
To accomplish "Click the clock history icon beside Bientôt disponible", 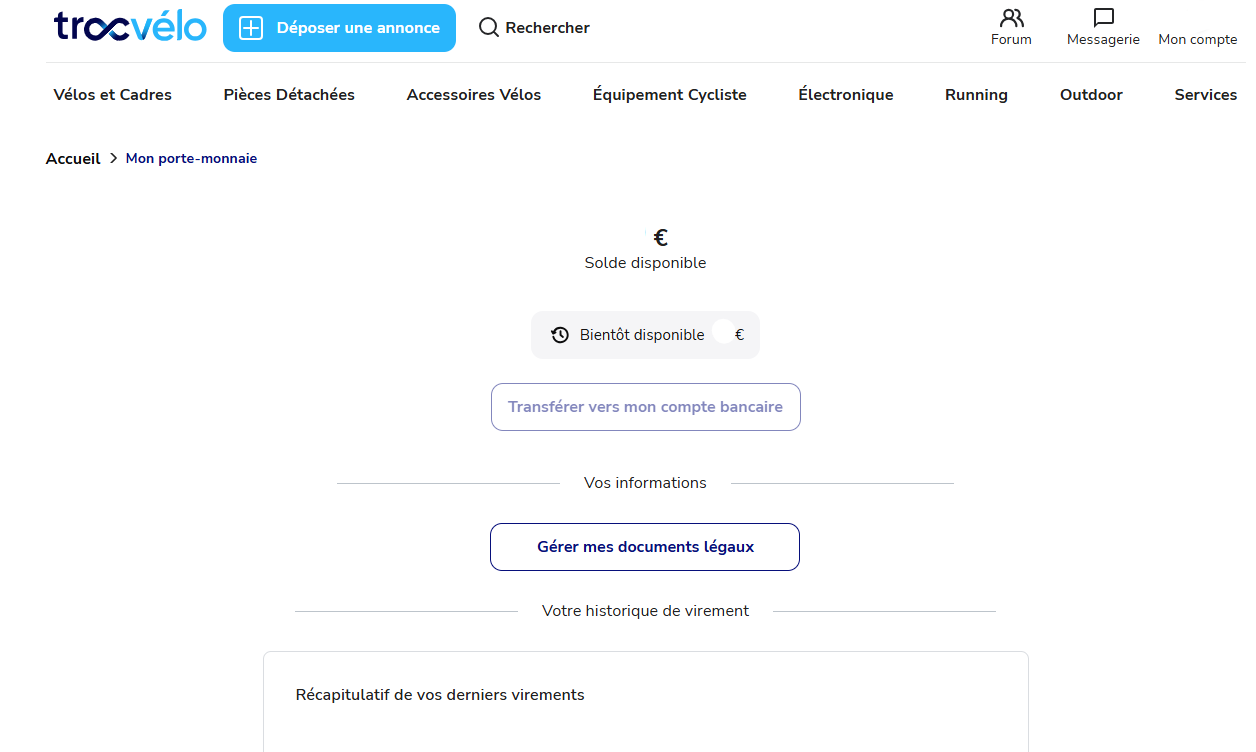I will tap(560, 335).
